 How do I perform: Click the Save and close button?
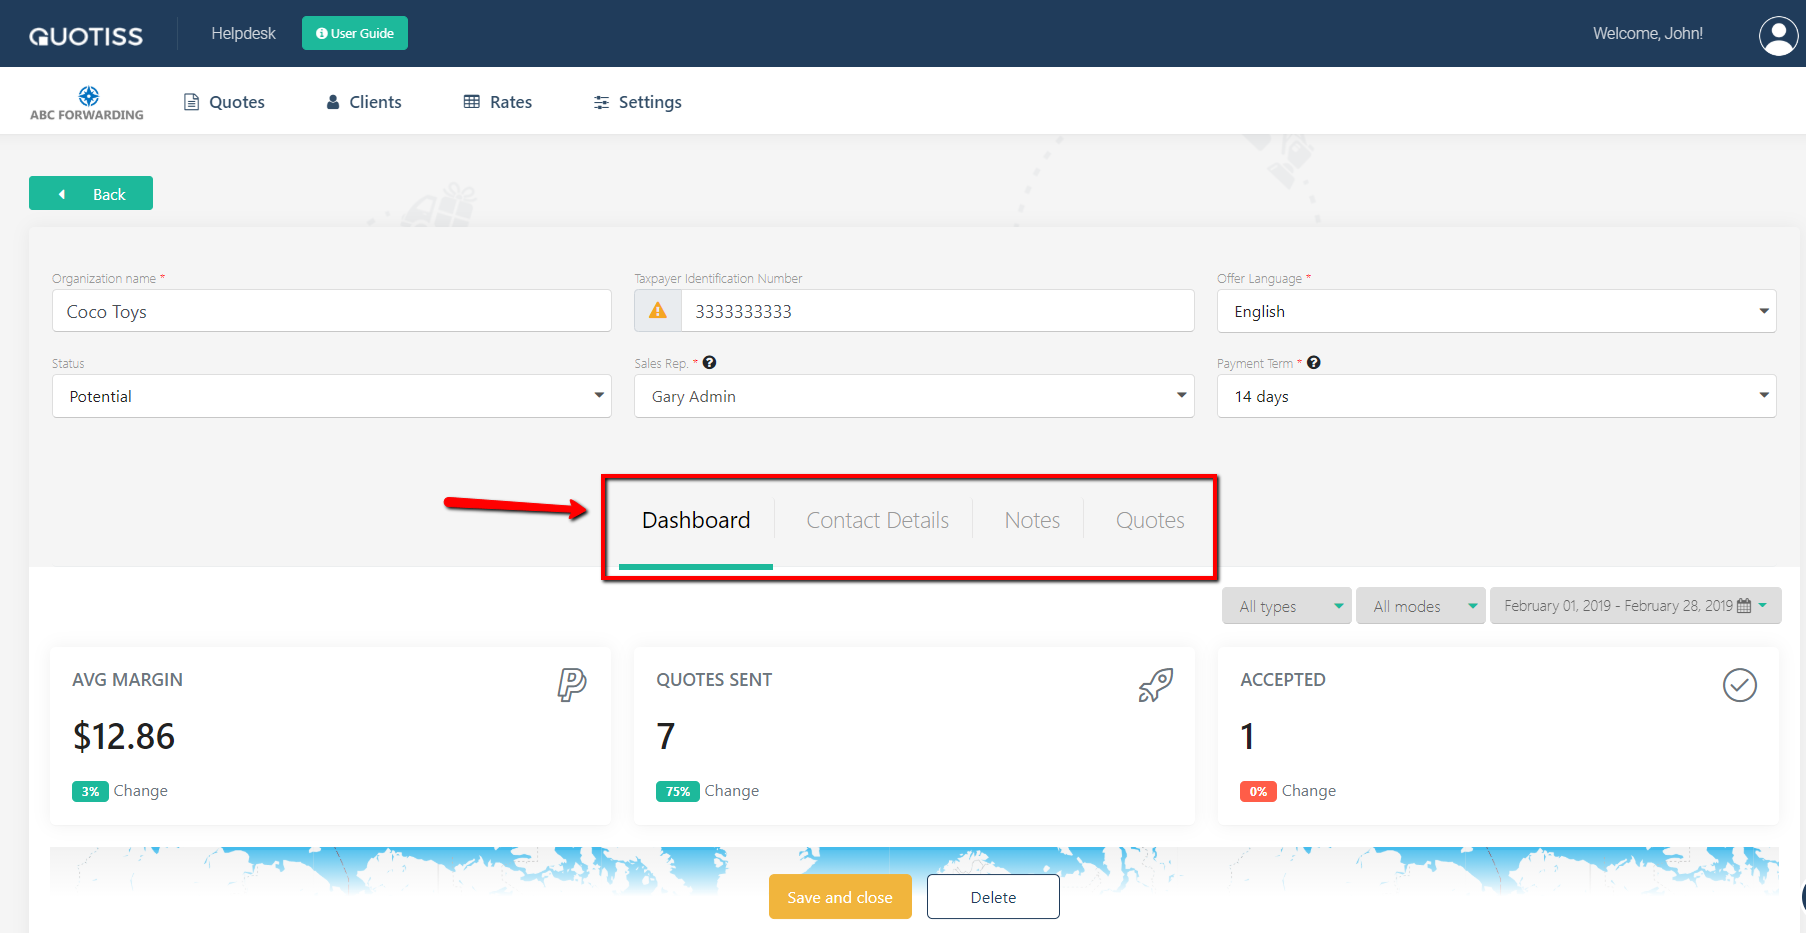click(840, 897)
